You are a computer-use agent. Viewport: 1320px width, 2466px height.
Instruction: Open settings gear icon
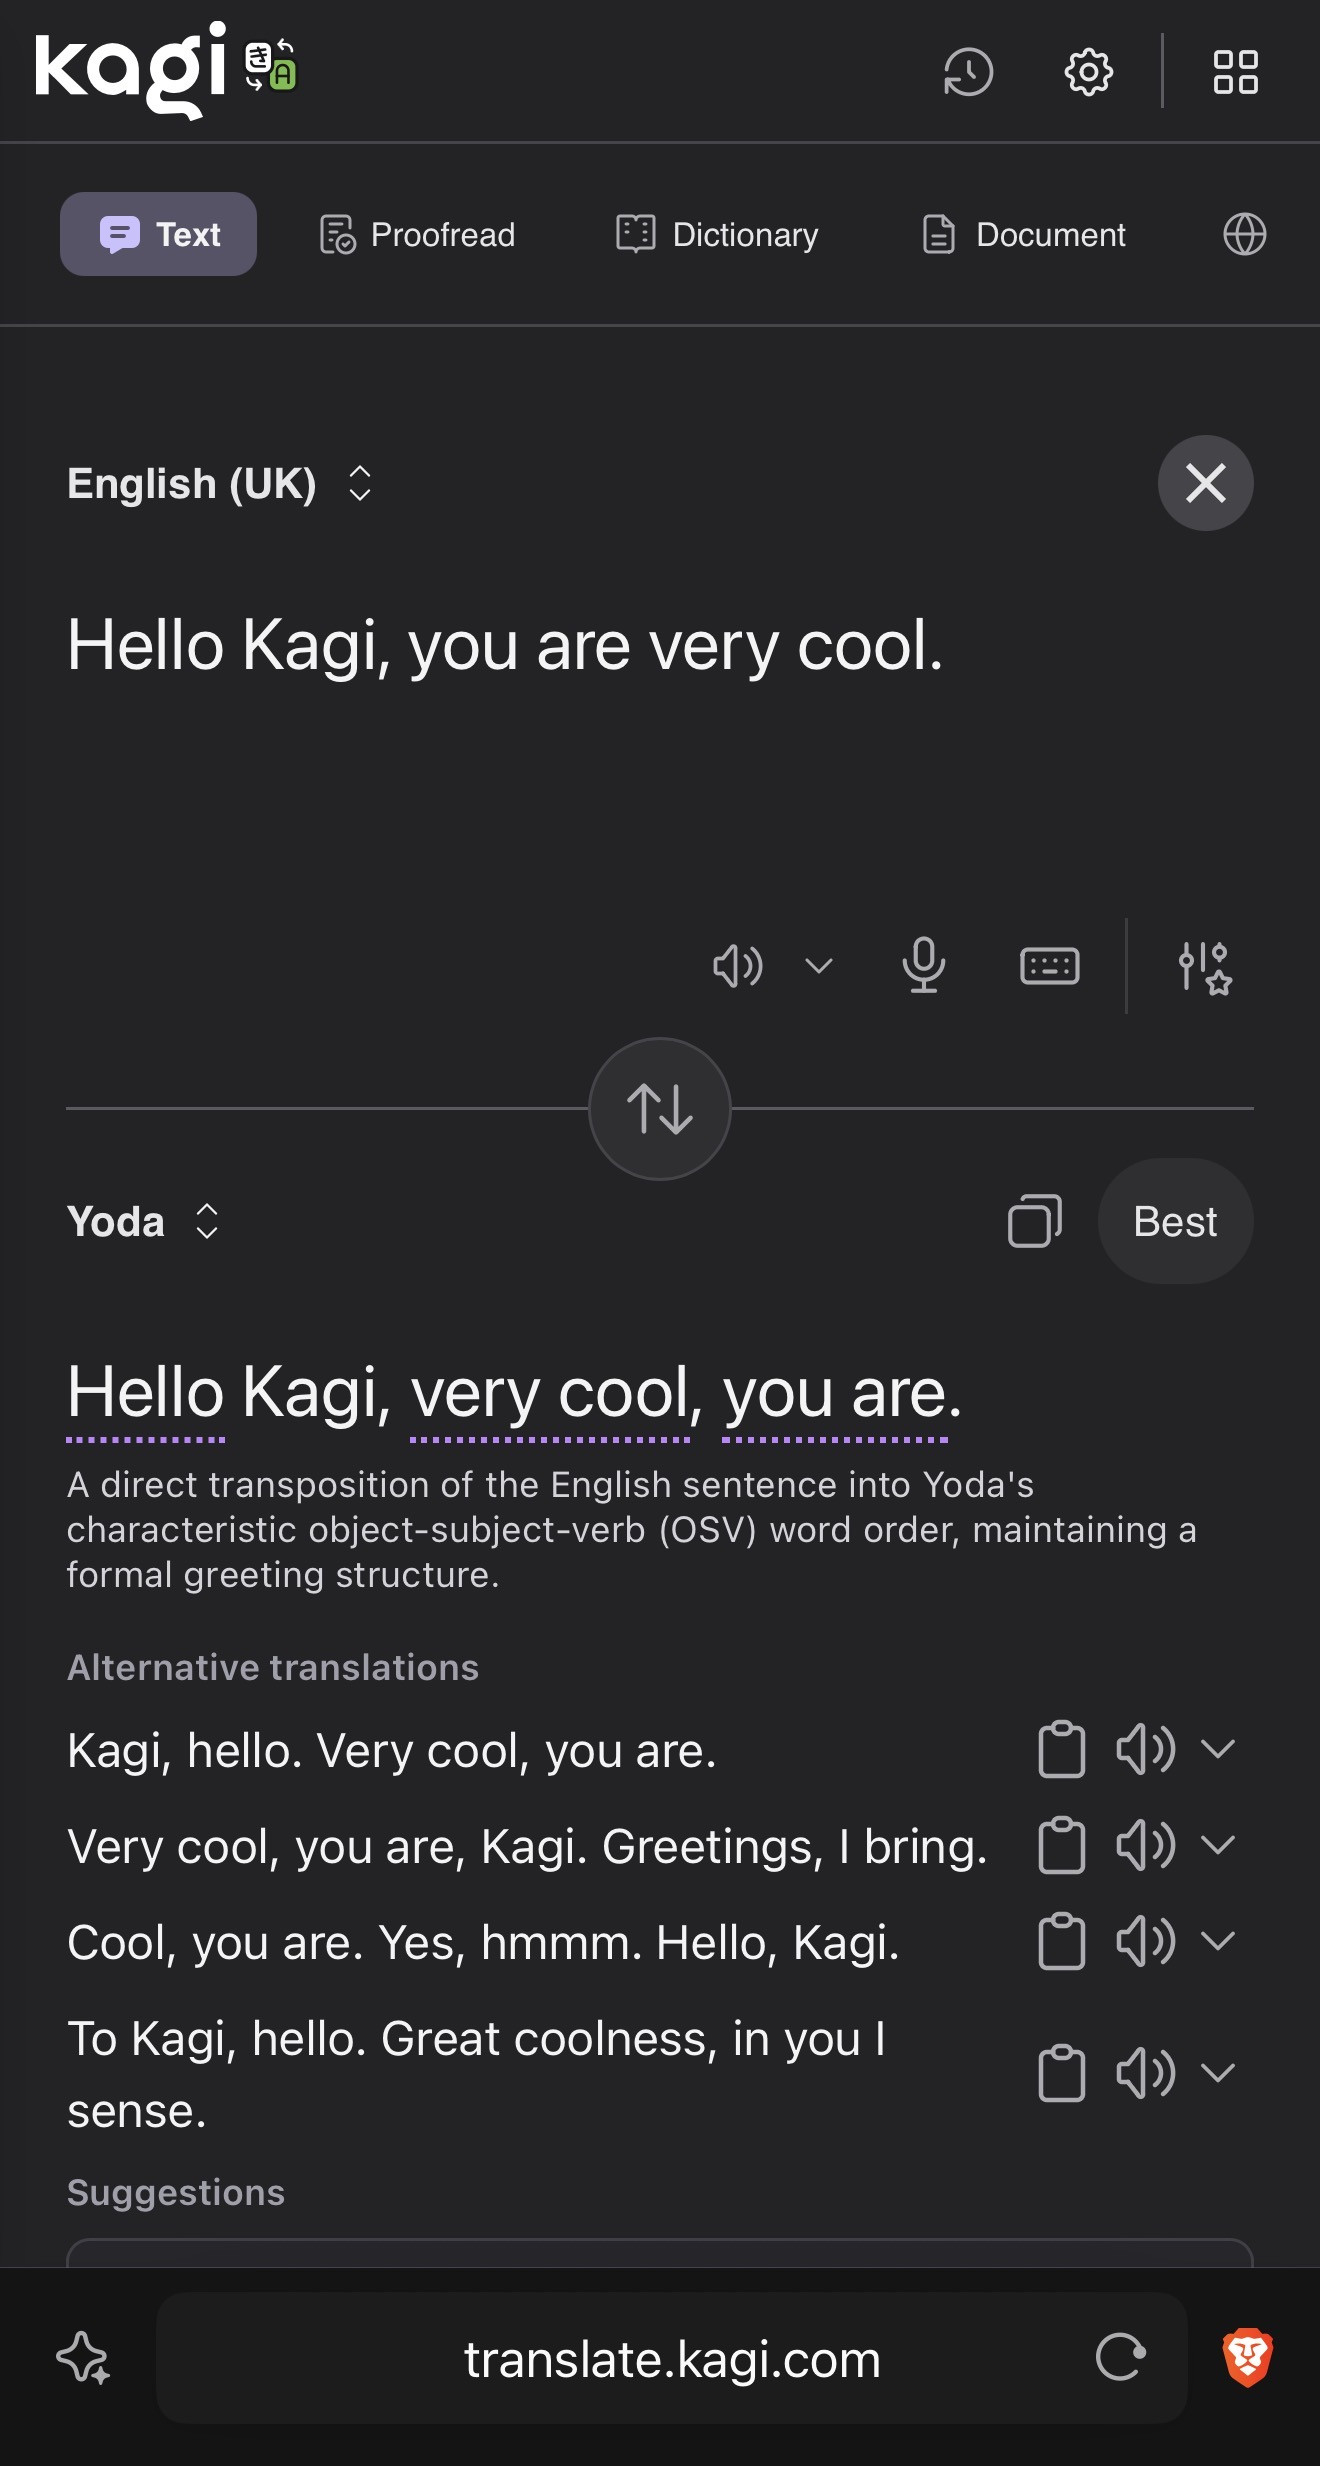pyautogui.click(x=1088, y=72)
